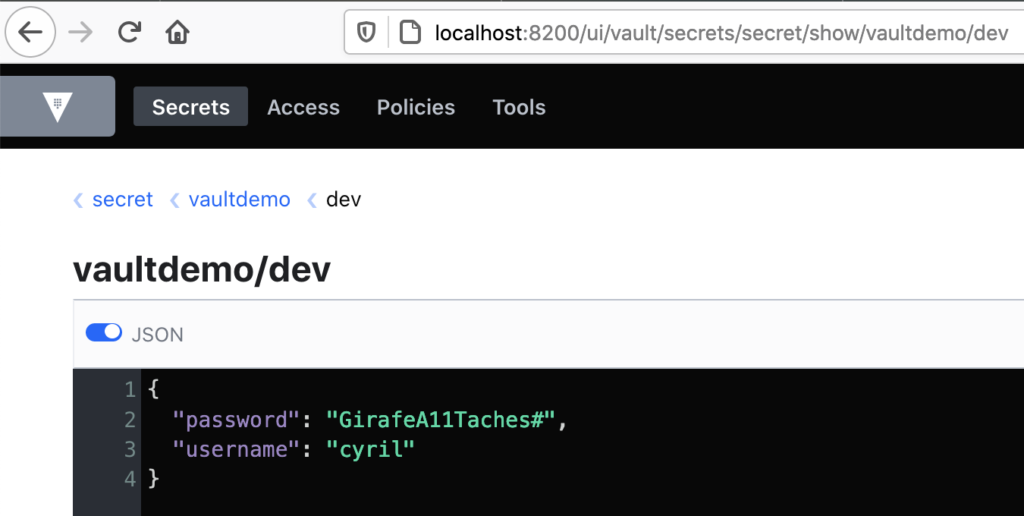The height and width of the screenshot is (516, 1024).
Task: Open the Secrets tab
Action: (x=191, y=106)
